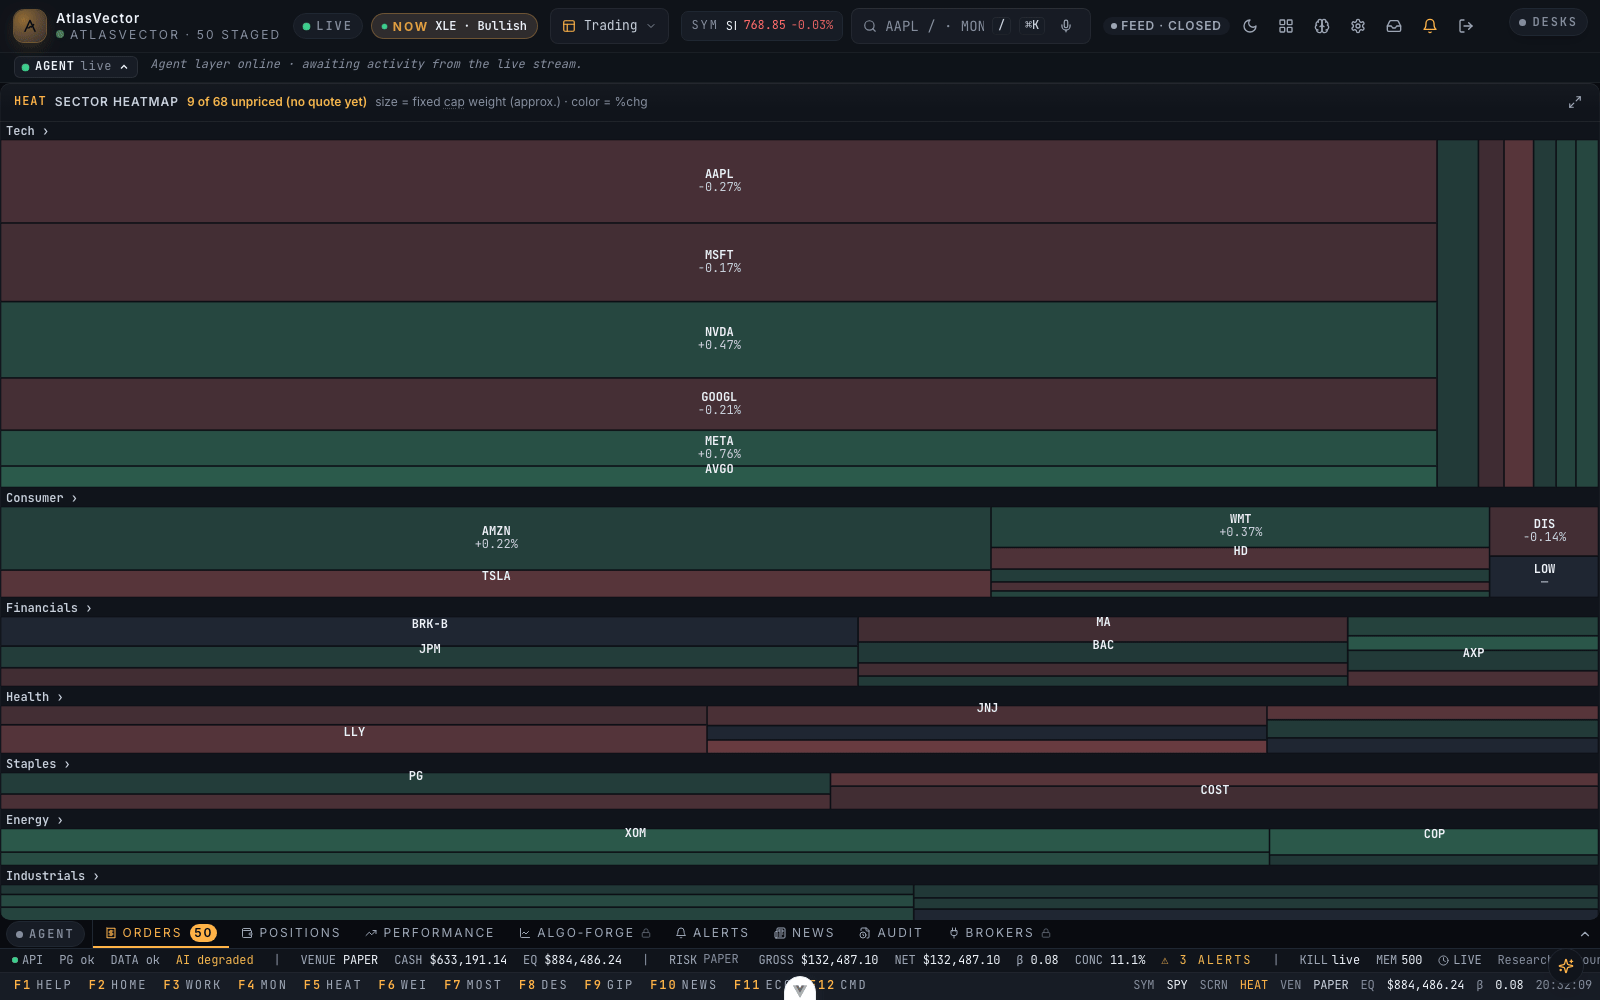Click the AAPL heatmap tile

click(x=719, y=181)
